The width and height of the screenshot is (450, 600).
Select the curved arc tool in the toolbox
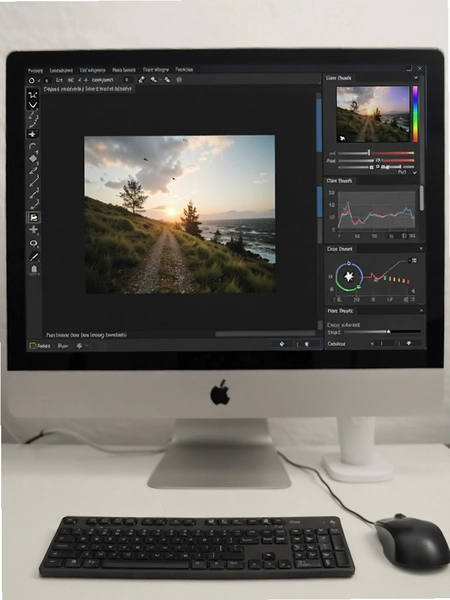pyautogui.click(x=33, y=146)
